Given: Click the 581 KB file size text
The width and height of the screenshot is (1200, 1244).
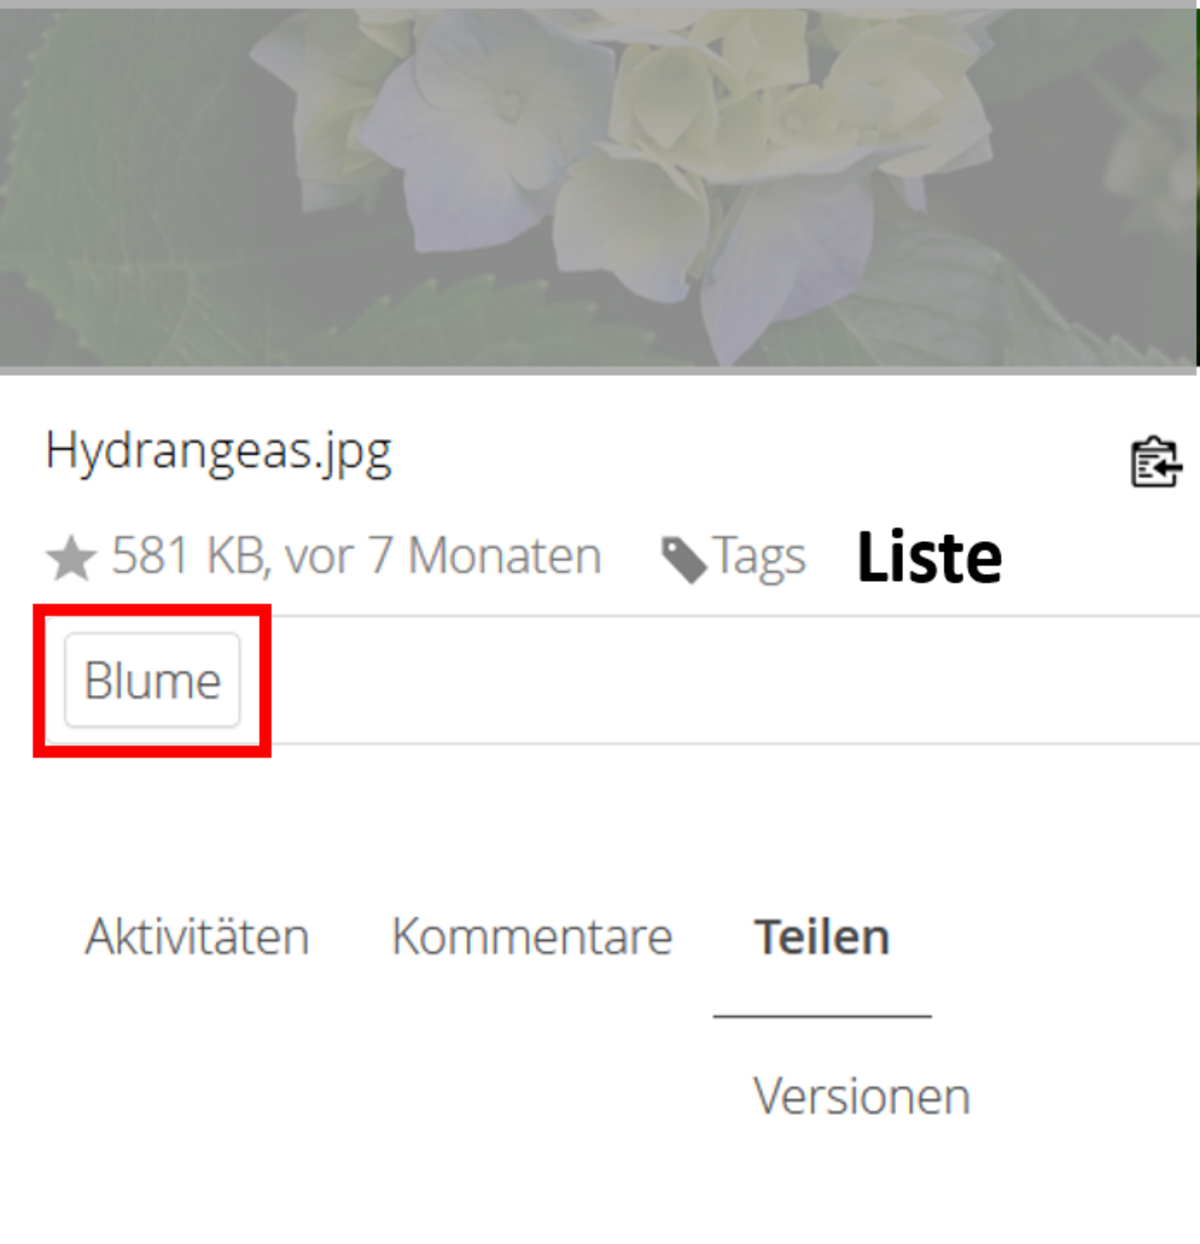Looking at the screenshot, I should pyautogui.click(x=190, y=556).
